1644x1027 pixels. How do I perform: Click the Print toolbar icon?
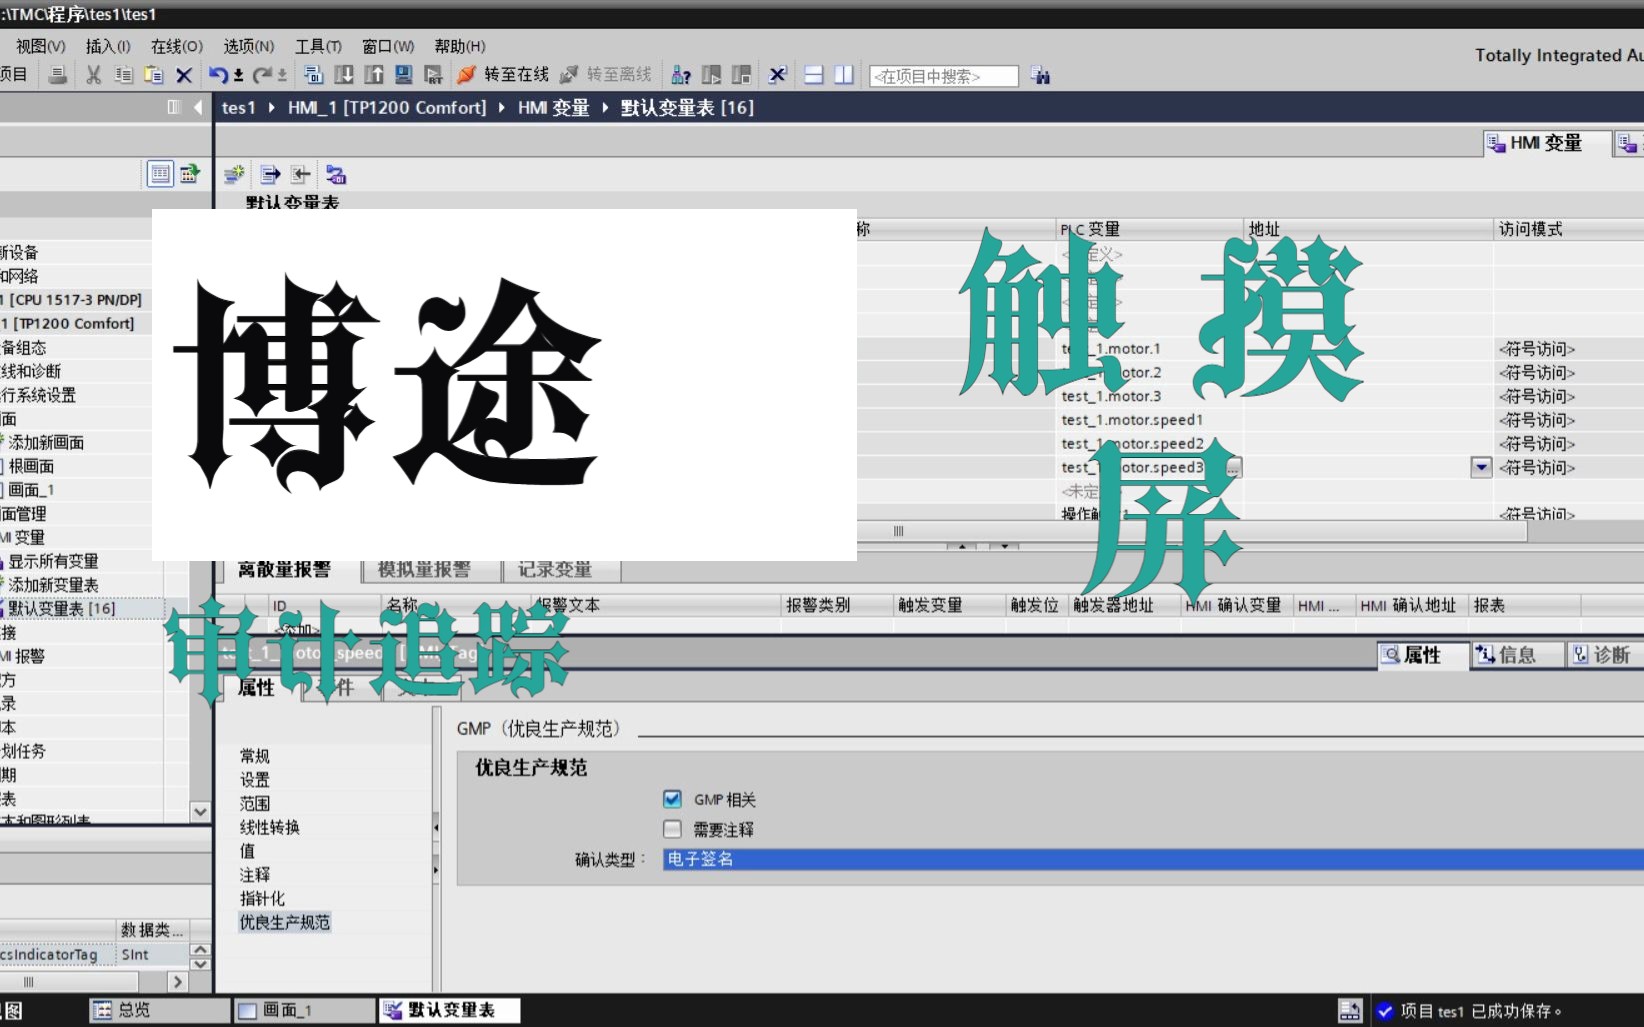[58, 75]
